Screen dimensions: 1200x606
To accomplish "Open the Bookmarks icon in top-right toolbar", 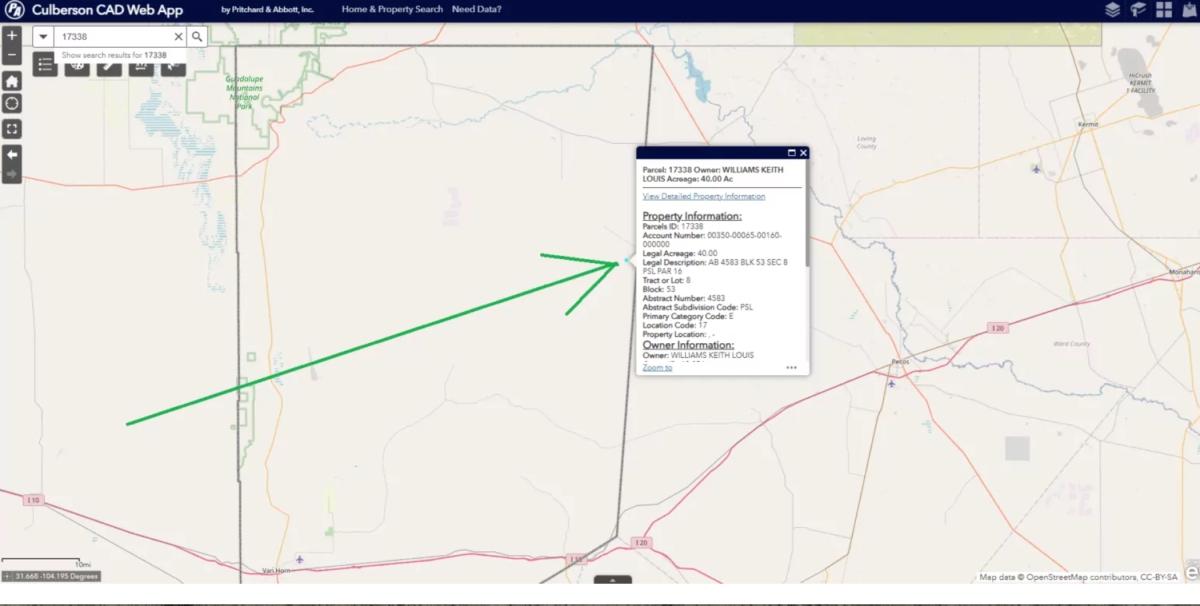I will (1137, 9).
